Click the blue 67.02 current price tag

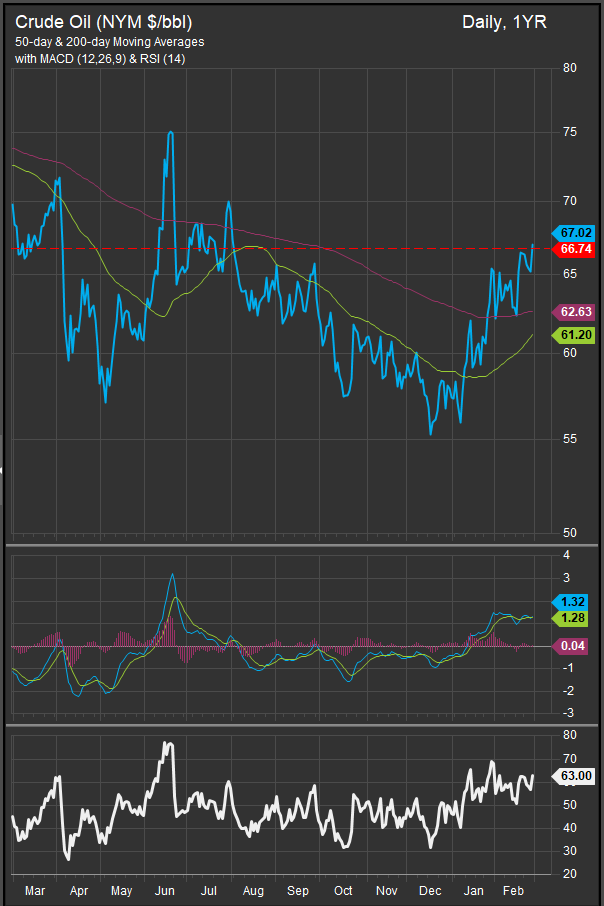coord(577,231)
